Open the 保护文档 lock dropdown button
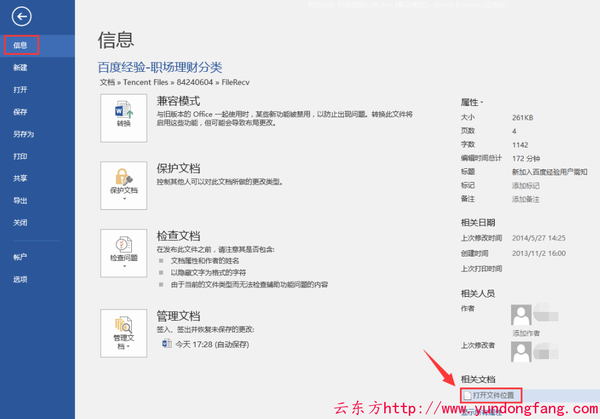The image size is (600, 419). (x=124, y=185)
